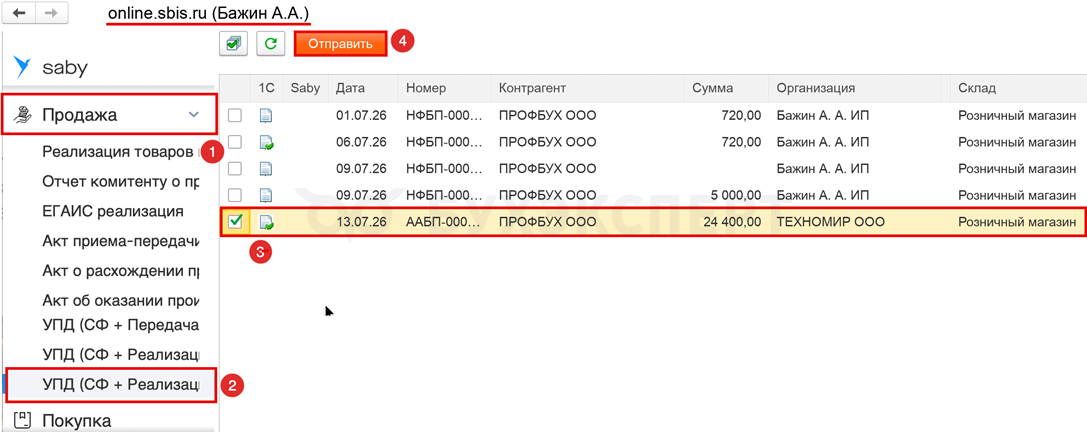Sort by the Контрагент column header
1087x432 pixels.
[x=588, y=88]
